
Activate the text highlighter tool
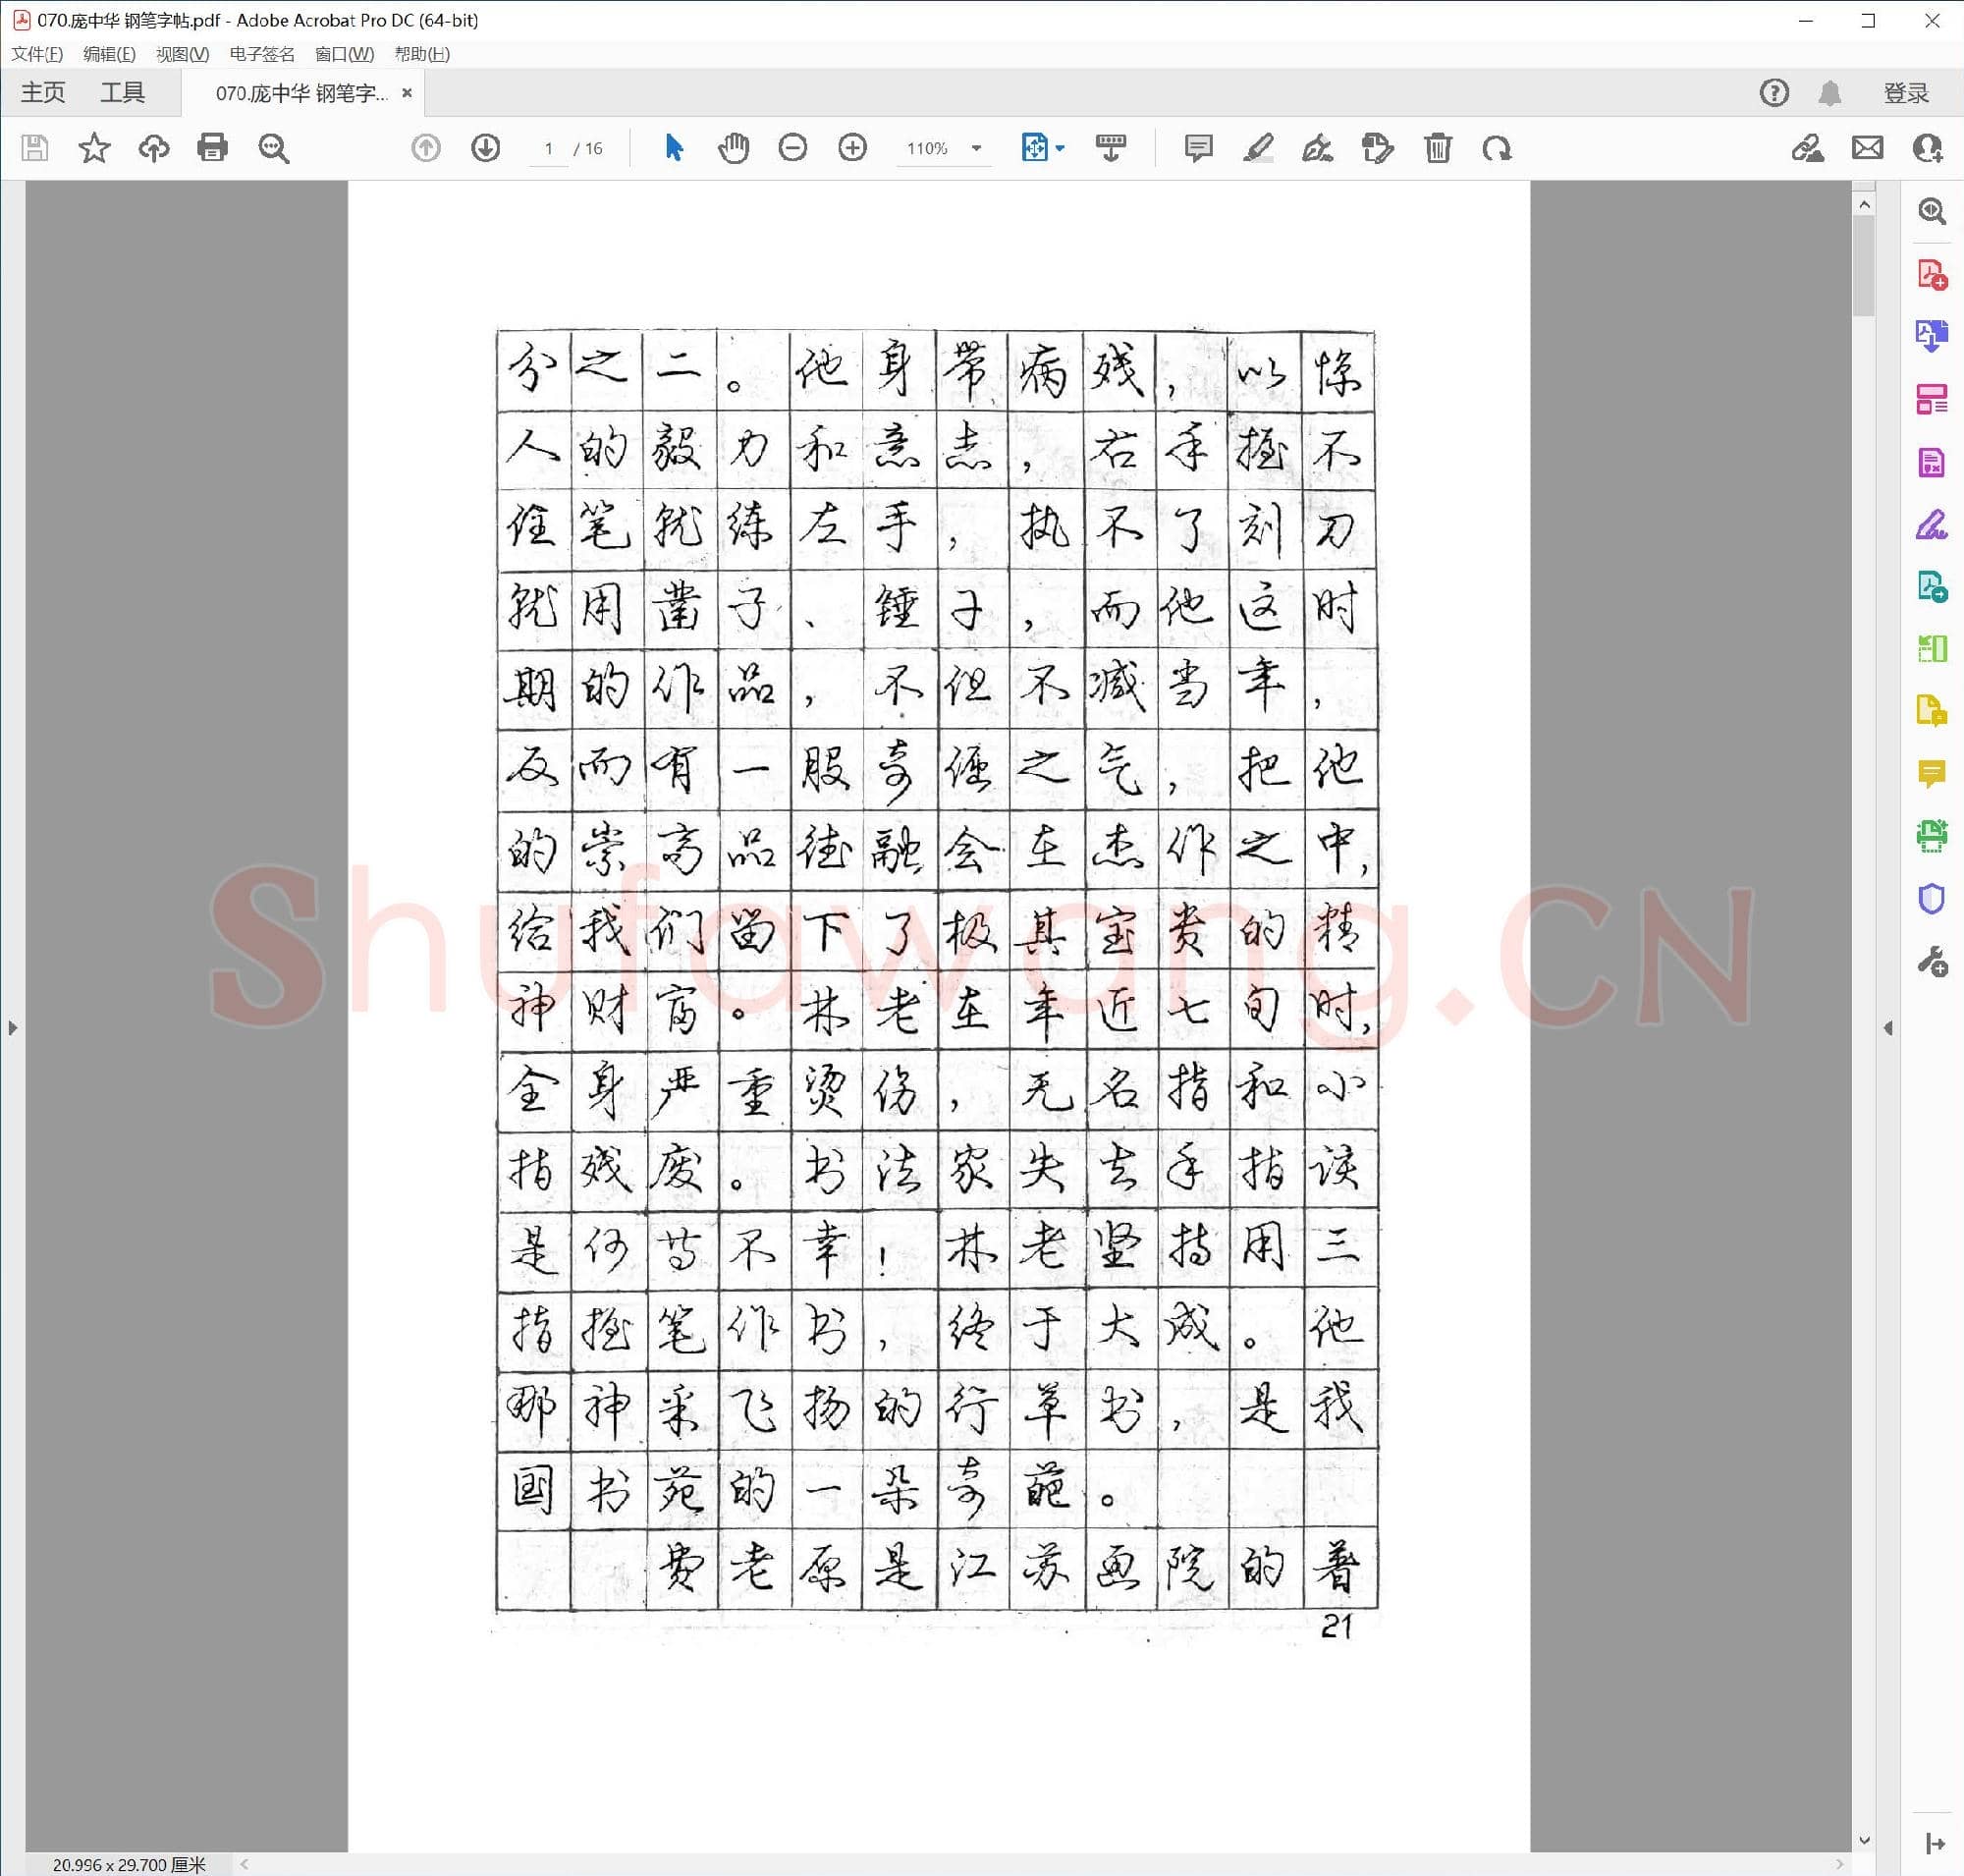pos(1258,148)
